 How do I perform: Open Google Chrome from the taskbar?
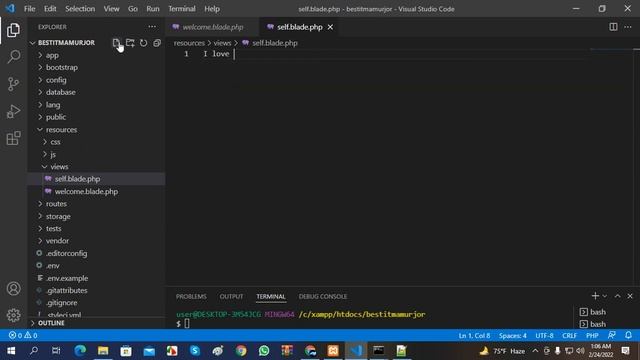[241, 351]
